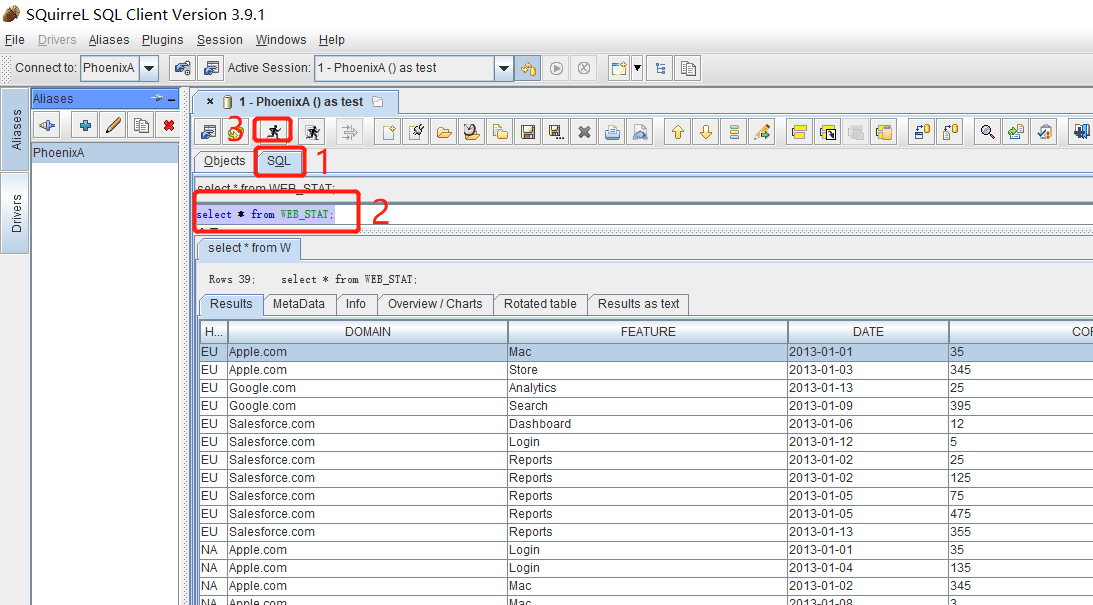Open the Session menu
The image size is (1093, 605).
click(220, 40)
